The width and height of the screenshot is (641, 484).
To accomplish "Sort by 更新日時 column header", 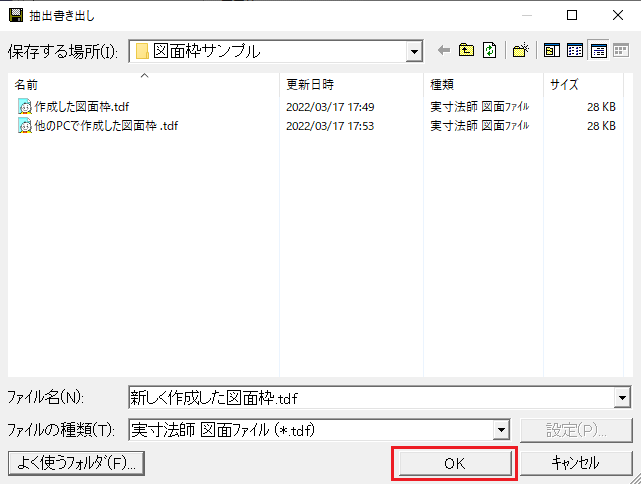I will [x=352, y=84].
